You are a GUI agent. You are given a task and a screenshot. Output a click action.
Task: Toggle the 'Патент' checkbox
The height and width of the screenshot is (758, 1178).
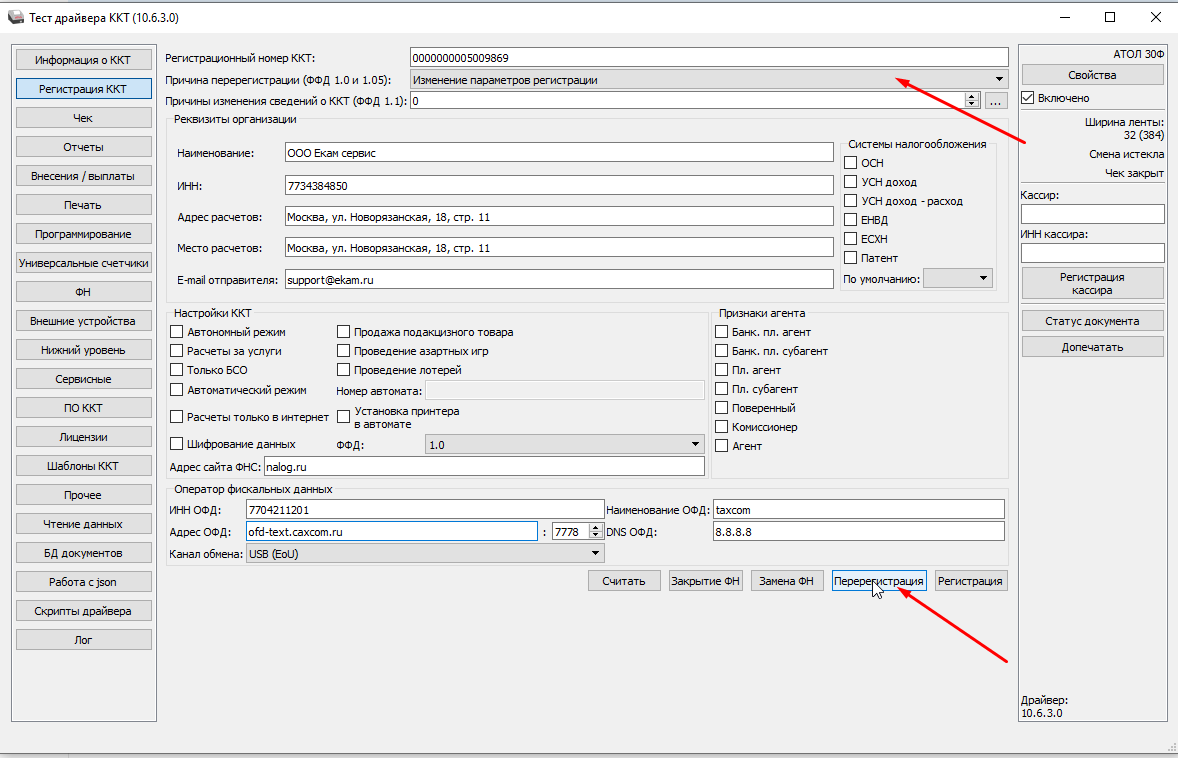pos(850,258)
